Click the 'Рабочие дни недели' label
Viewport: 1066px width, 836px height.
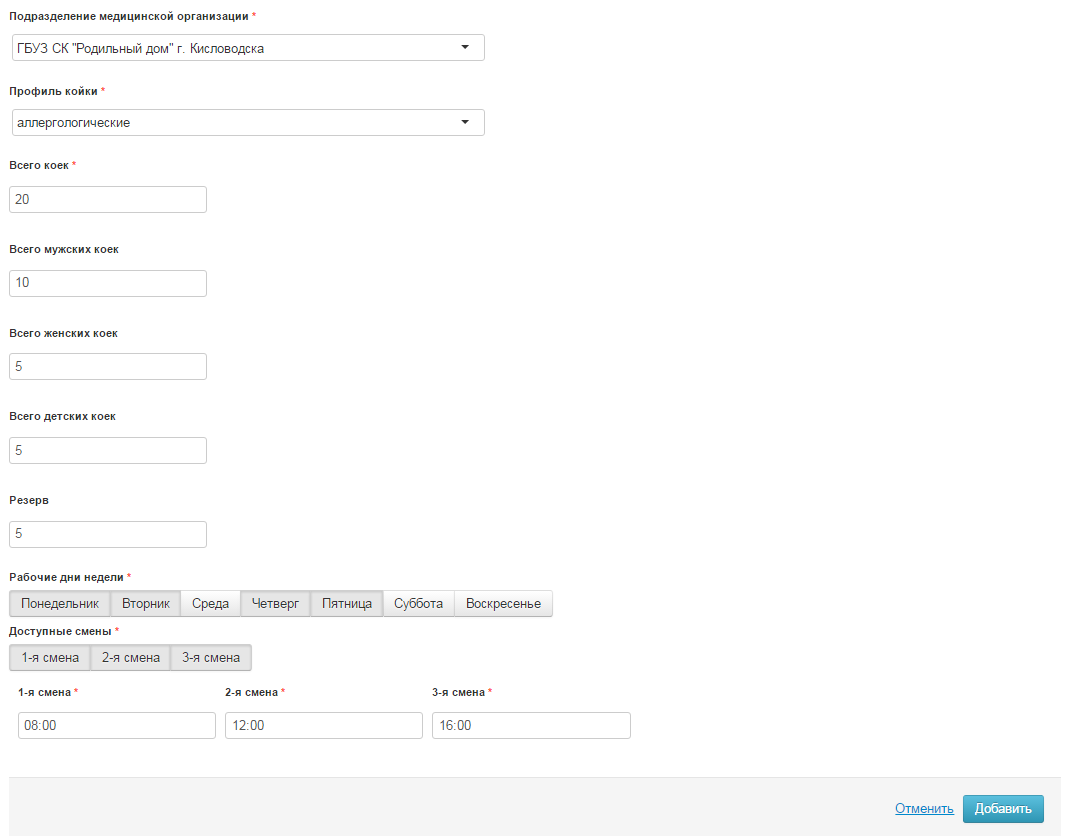67,577
